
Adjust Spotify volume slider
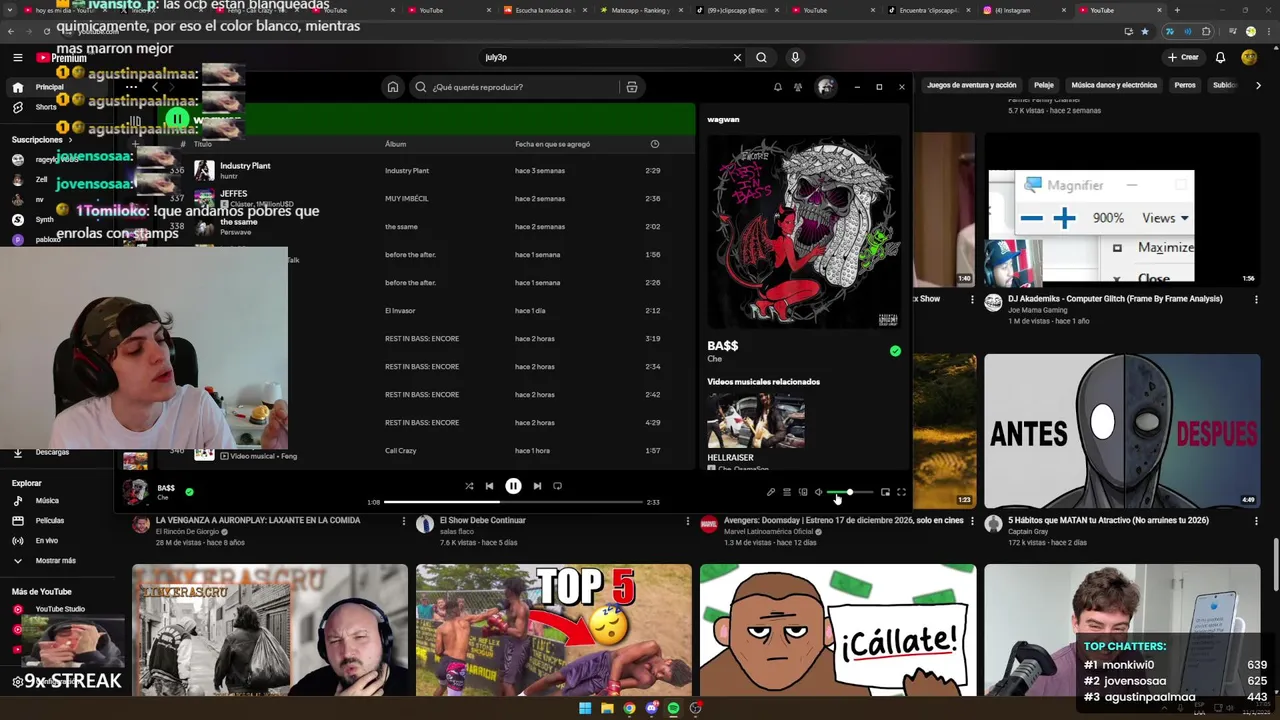pos(851,492)
